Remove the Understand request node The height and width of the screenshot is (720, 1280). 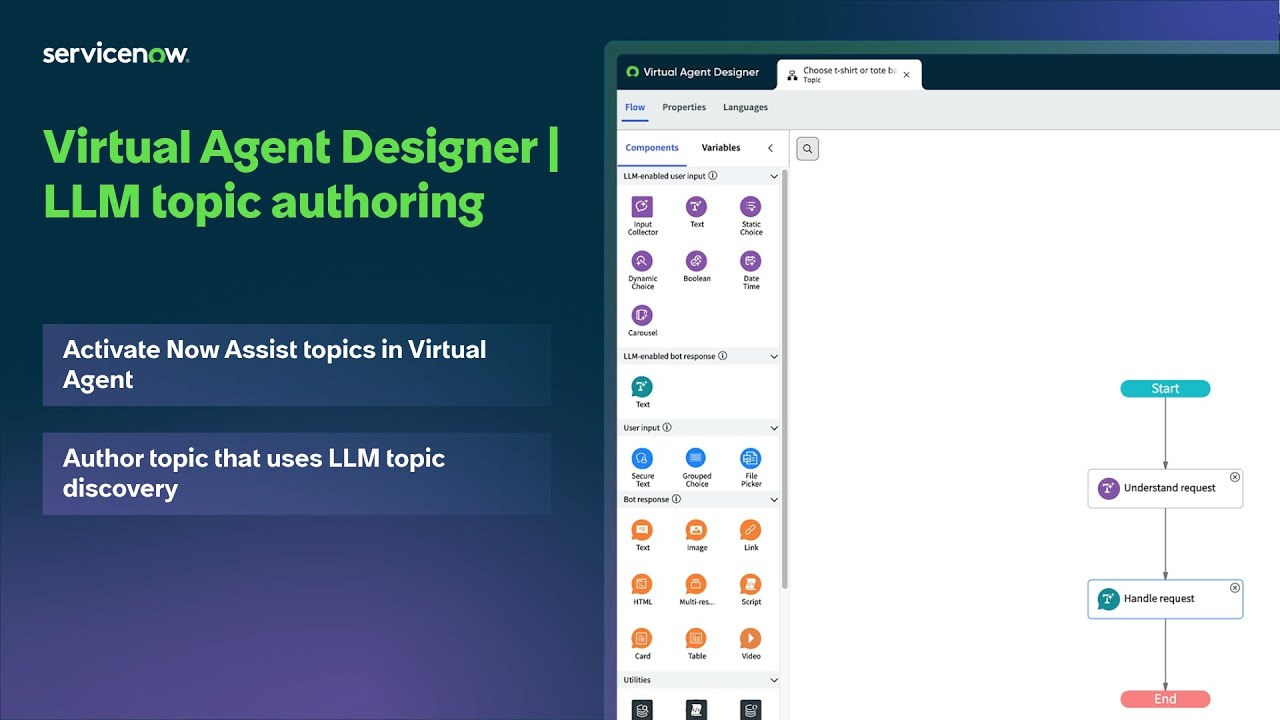pyautogui.click(x=1235, y=477)
